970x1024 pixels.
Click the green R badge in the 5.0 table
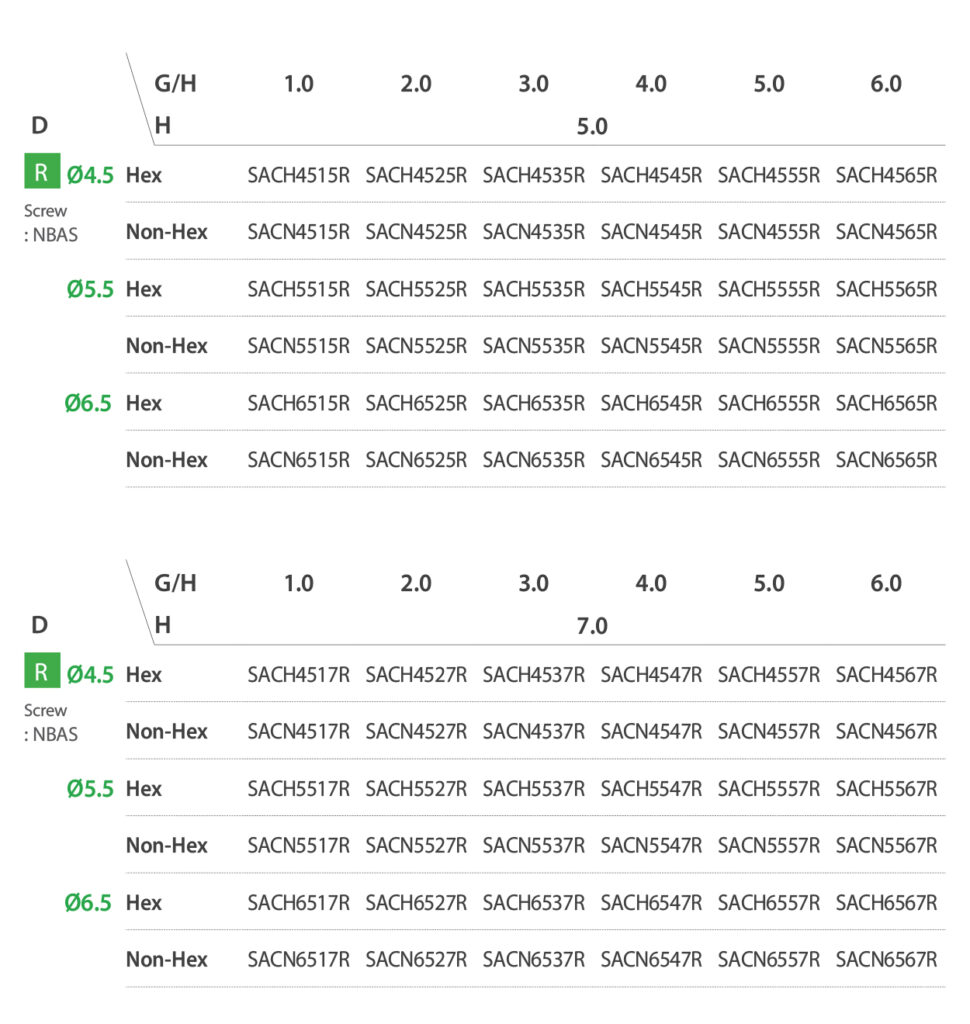pyautogui.click(x=41, y=173)
